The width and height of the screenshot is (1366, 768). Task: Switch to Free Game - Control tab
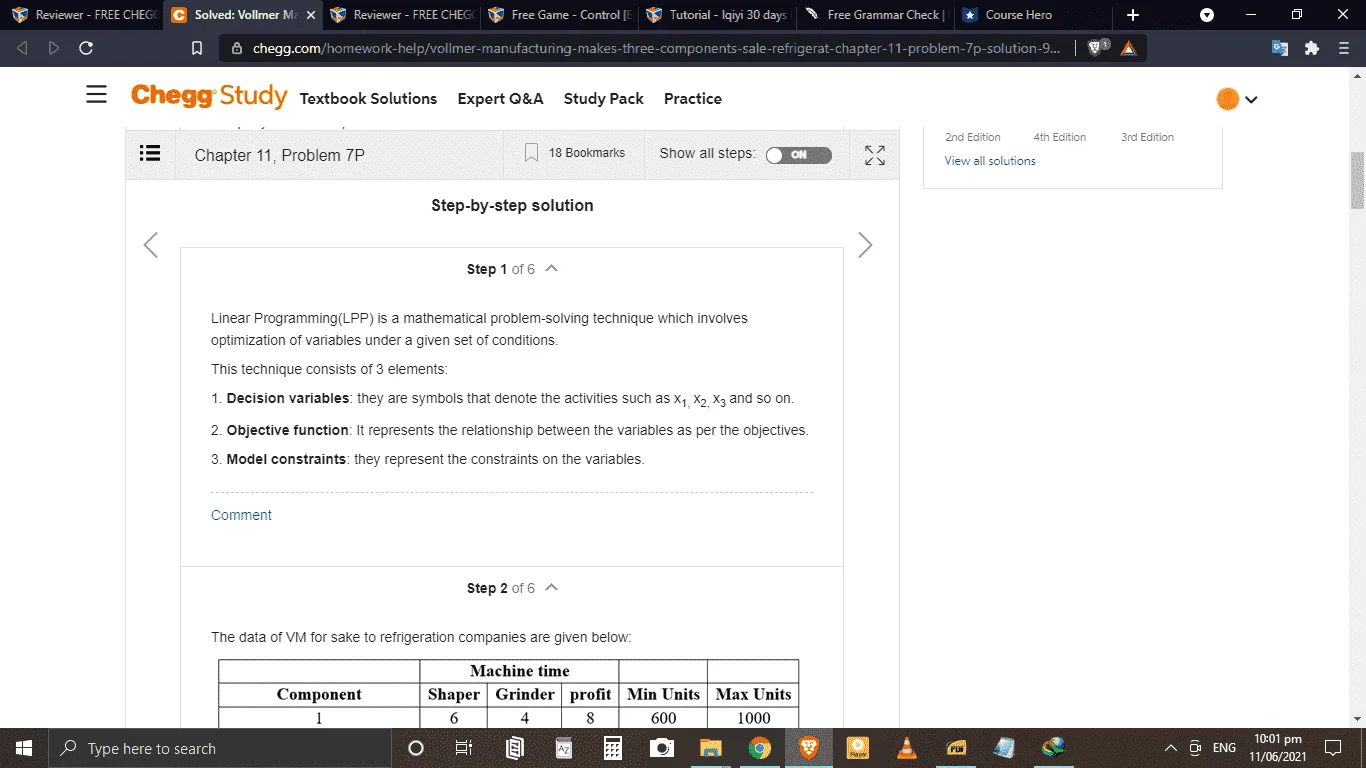pyautogui.click(x=561, y=15)
